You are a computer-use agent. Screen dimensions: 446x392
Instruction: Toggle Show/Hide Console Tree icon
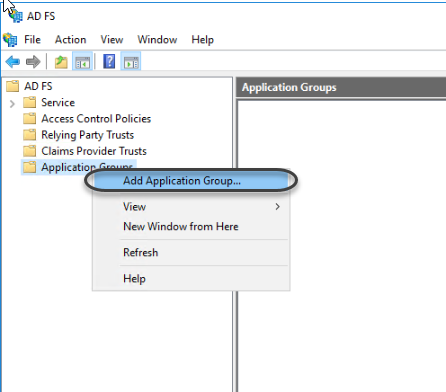click(82, 62)
